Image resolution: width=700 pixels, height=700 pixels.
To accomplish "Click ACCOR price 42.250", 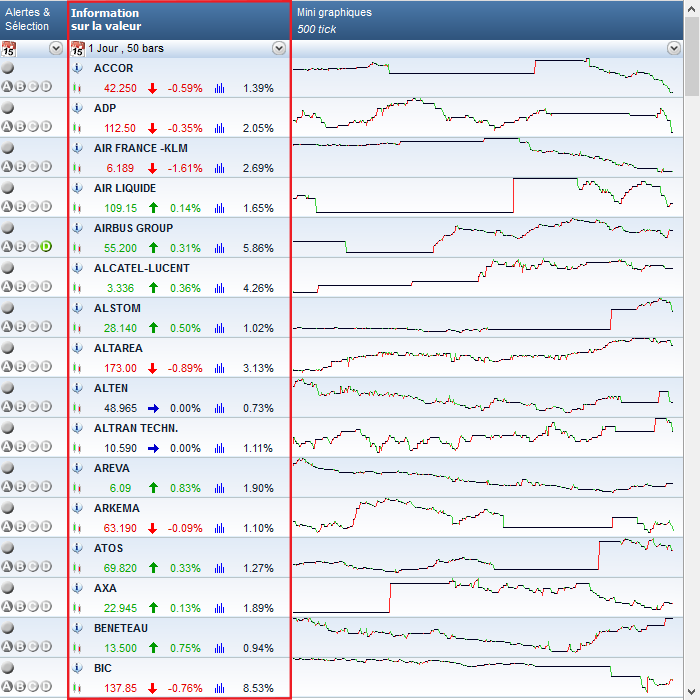I will [x=120, y=88].
